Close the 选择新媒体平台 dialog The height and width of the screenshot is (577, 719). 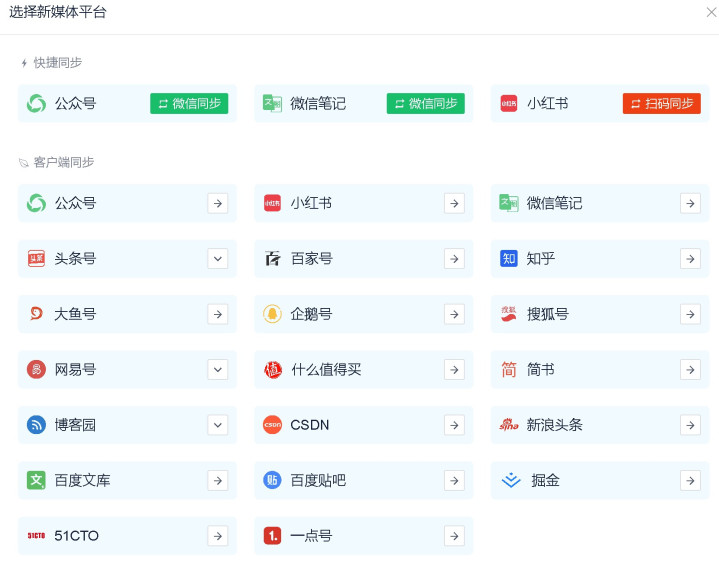711,12
